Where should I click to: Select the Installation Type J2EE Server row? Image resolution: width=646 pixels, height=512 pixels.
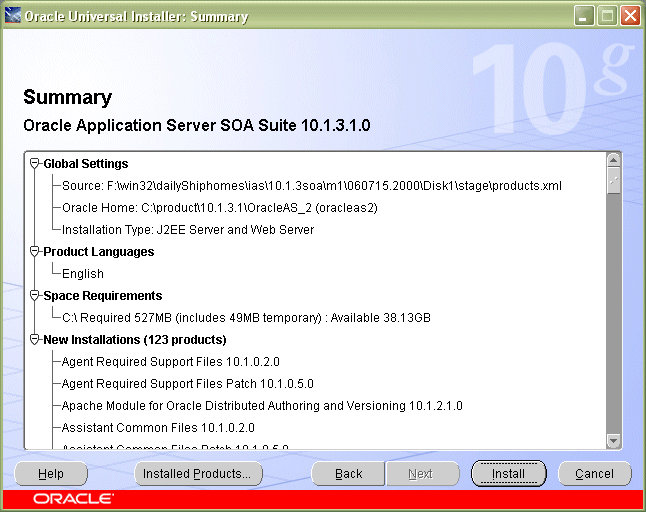[188, 229]
